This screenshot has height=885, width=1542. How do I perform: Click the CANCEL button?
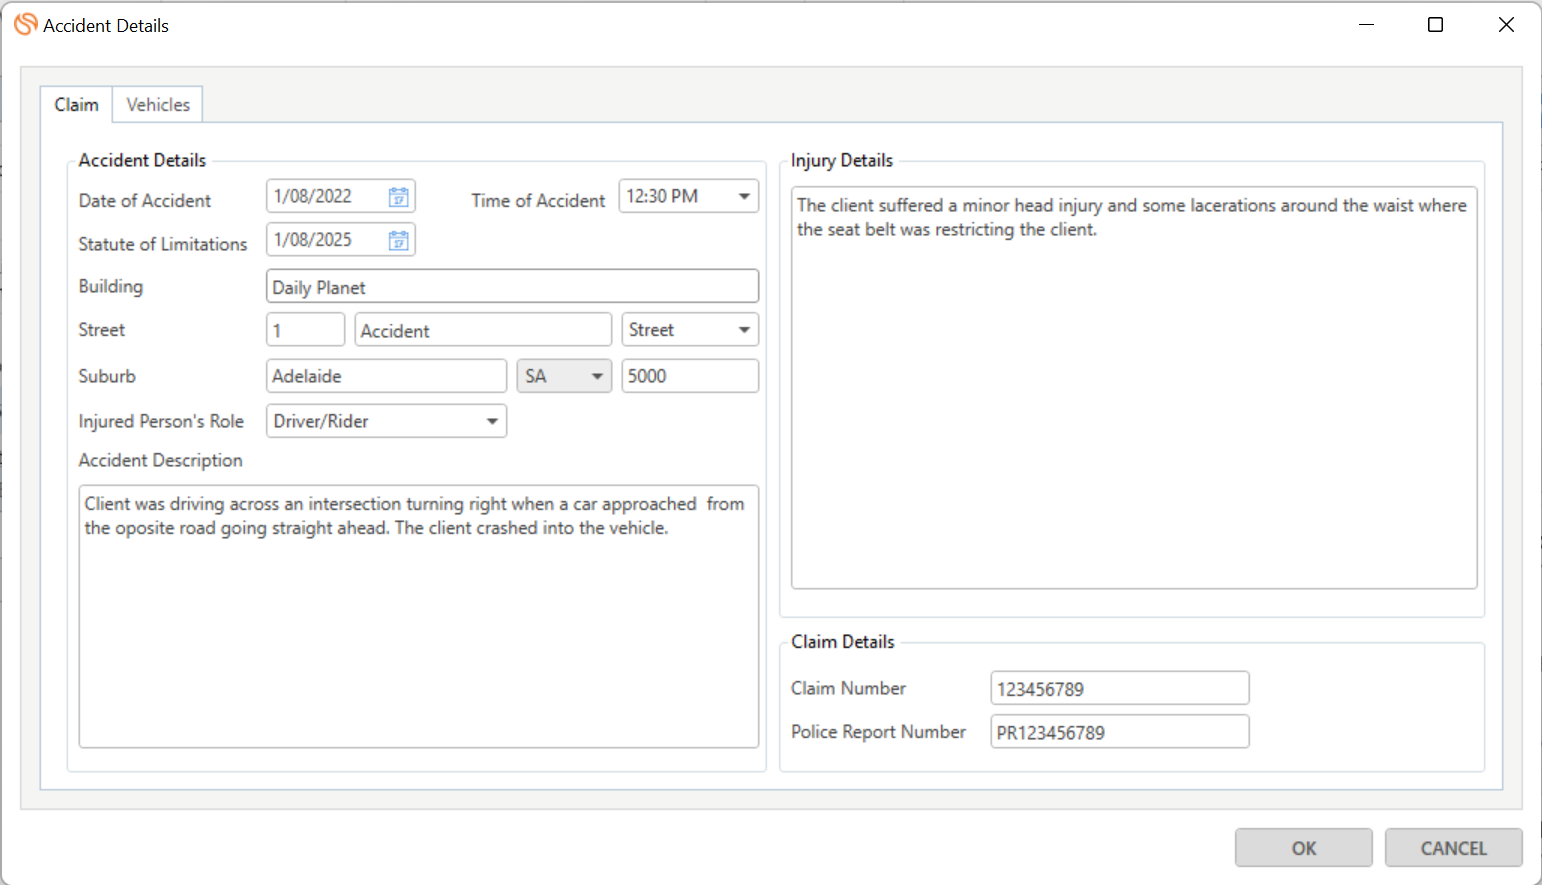click(x=1453, y=848)
